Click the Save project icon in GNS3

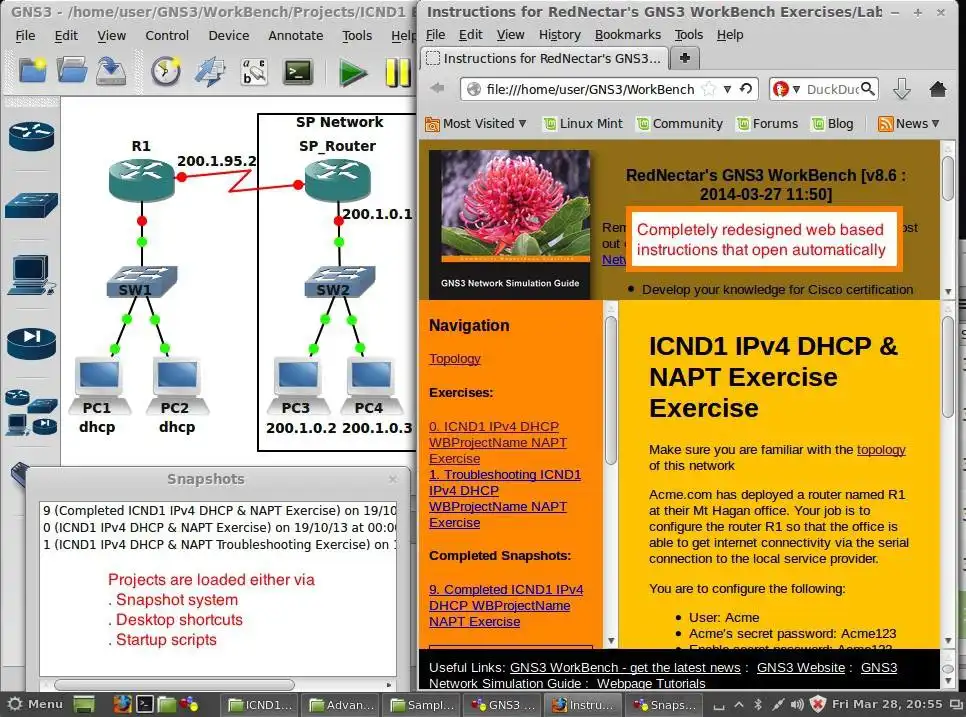111,71
